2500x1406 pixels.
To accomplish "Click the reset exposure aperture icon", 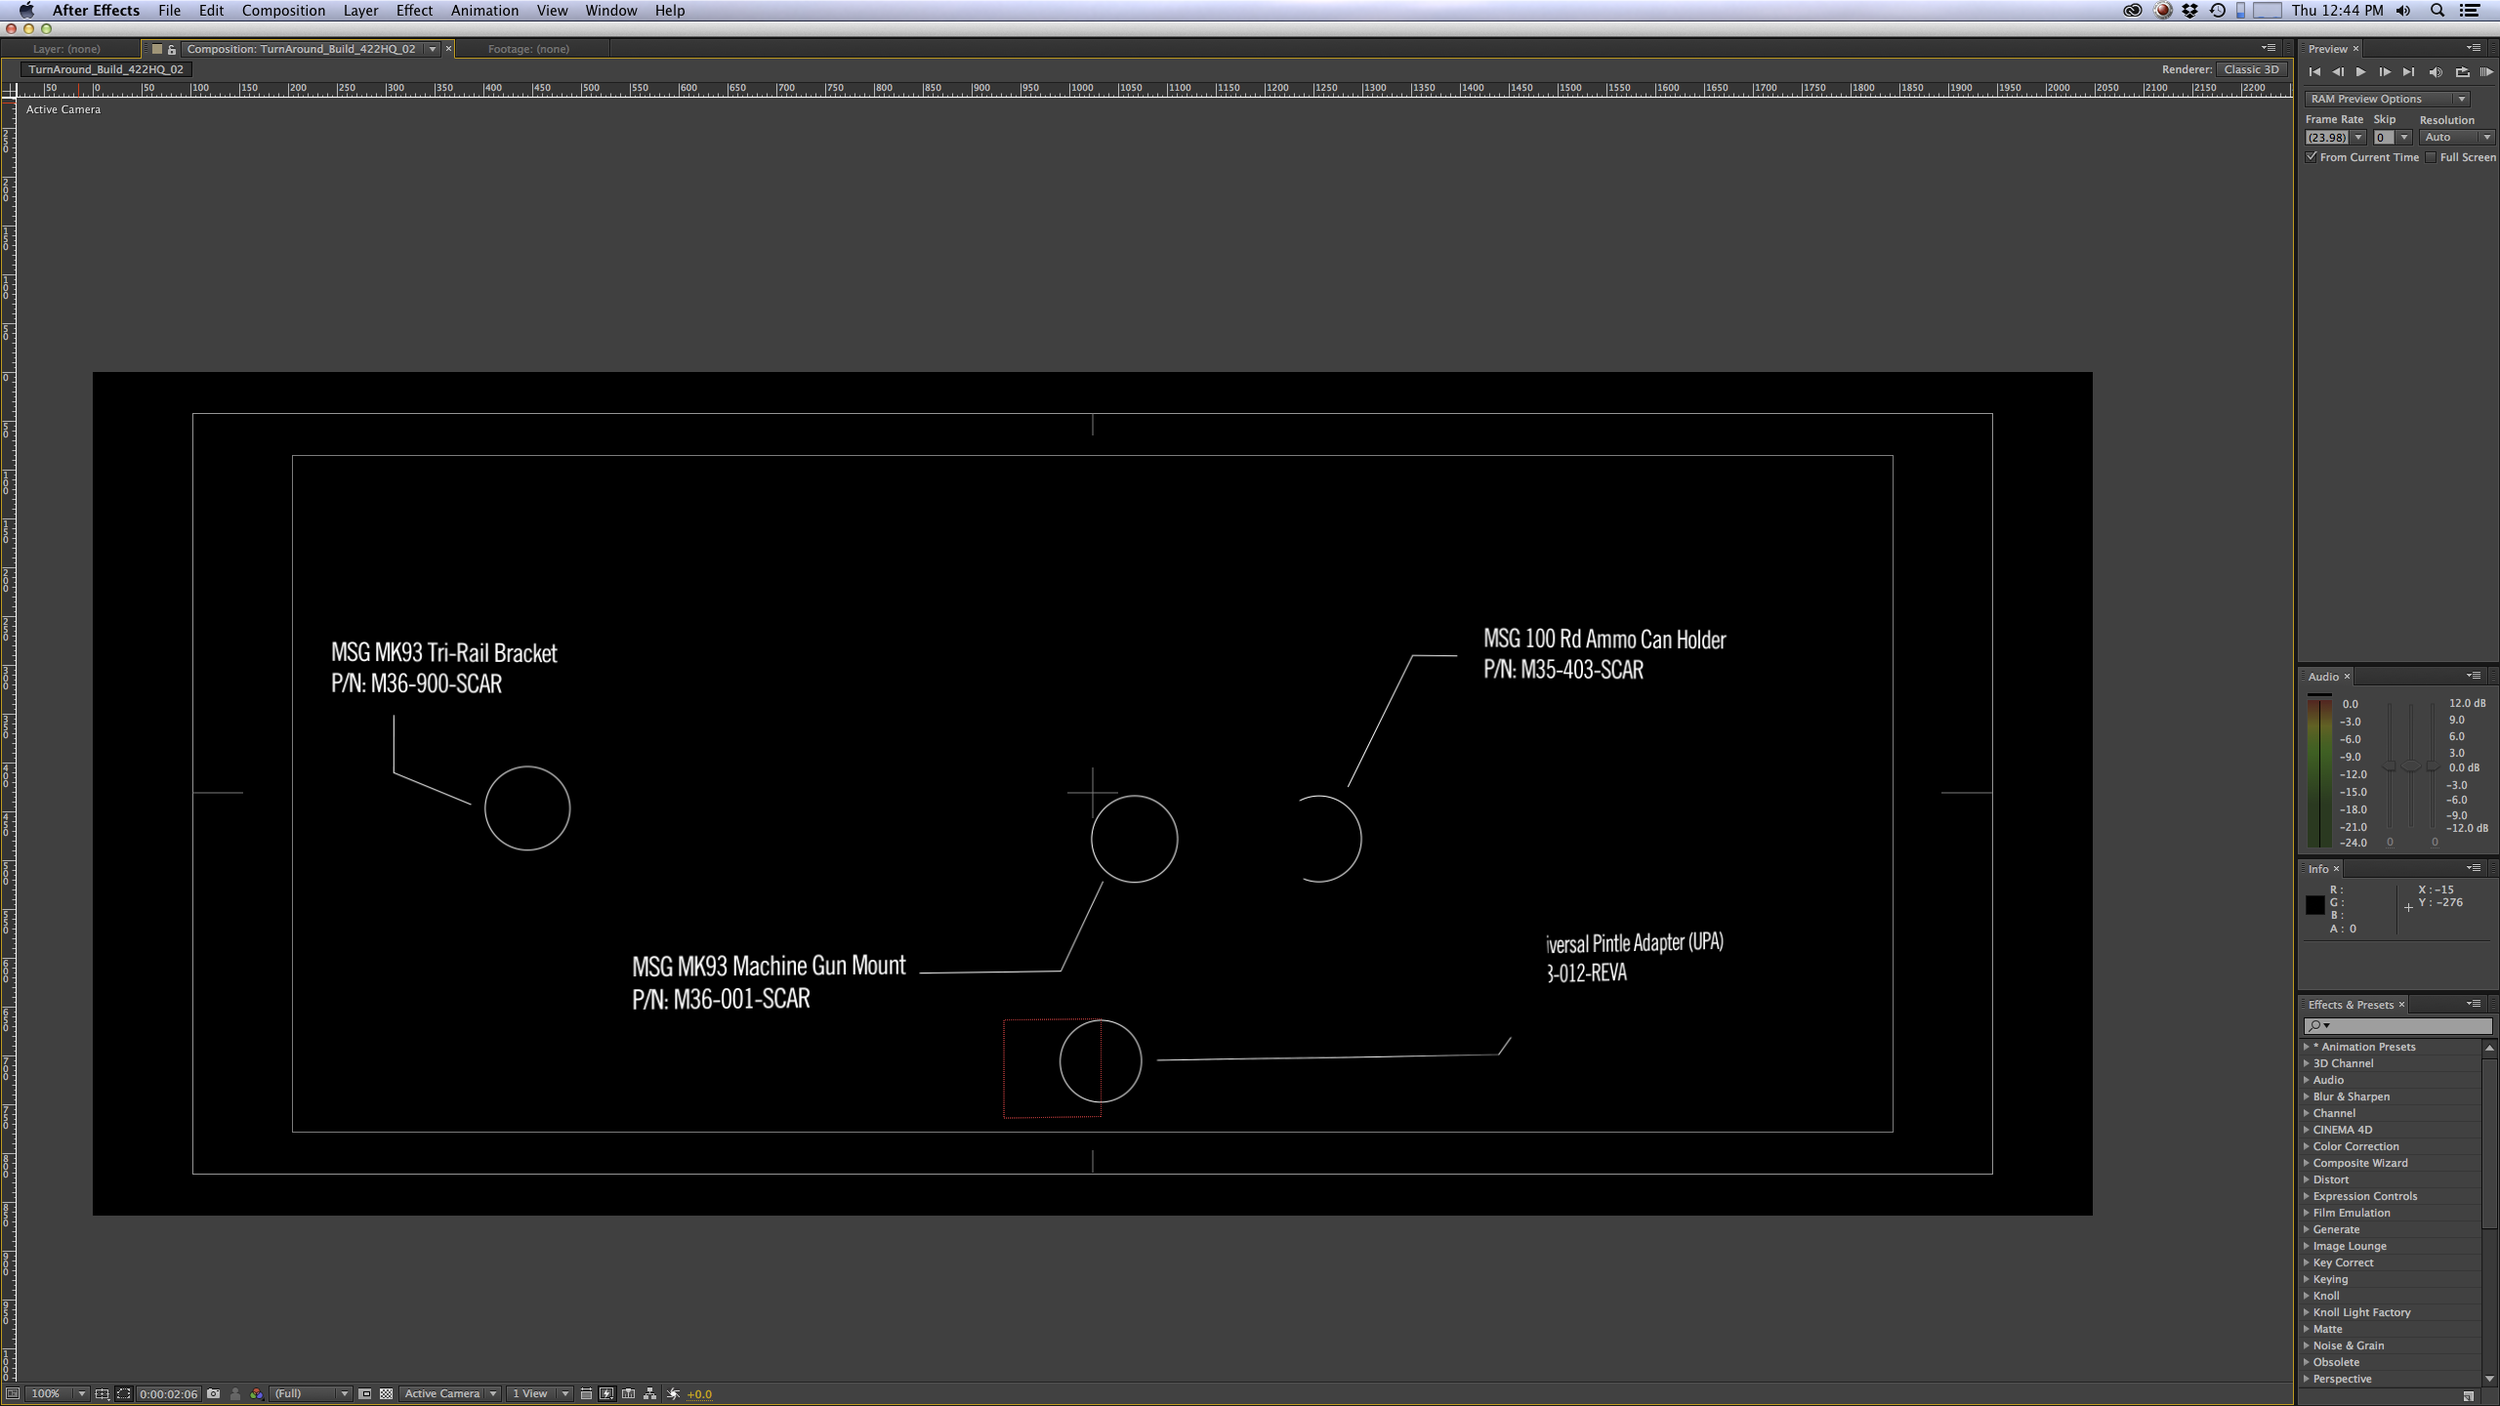I will (673, 1394).
